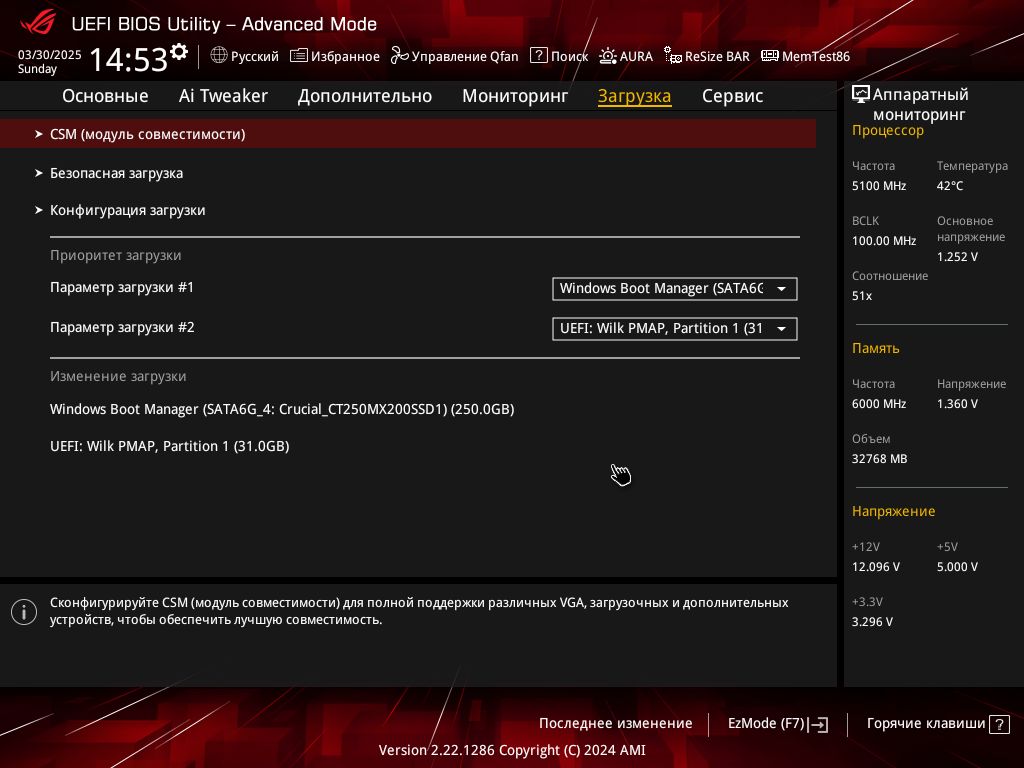Click the gear icon beside the clock

[x=179, y=52]
